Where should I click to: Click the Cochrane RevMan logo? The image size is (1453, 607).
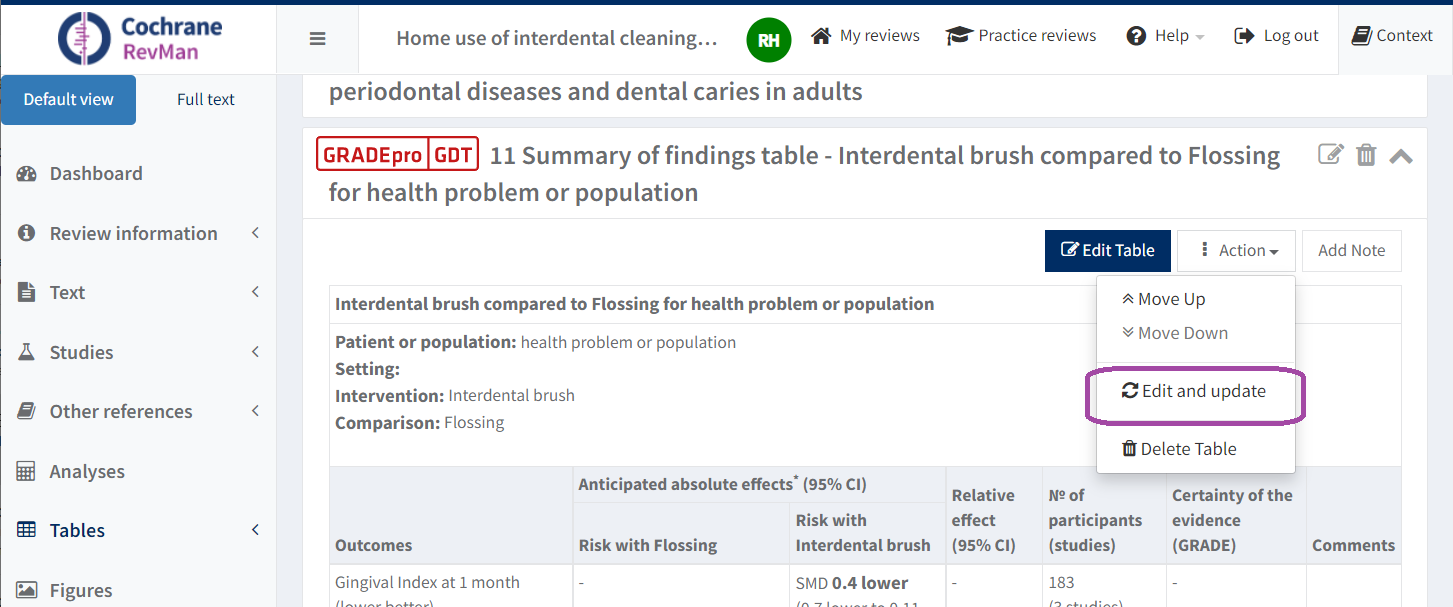(140, 38)
